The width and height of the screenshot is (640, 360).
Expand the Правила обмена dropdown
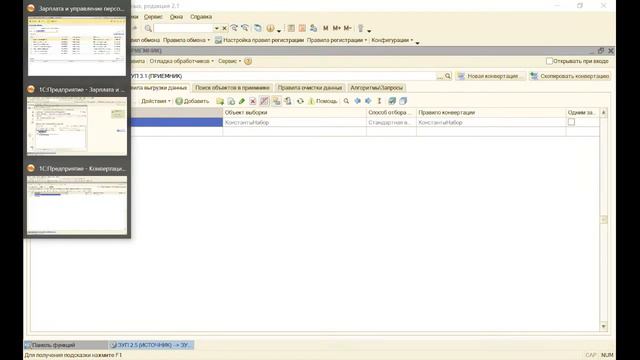[x=186, y=40]
